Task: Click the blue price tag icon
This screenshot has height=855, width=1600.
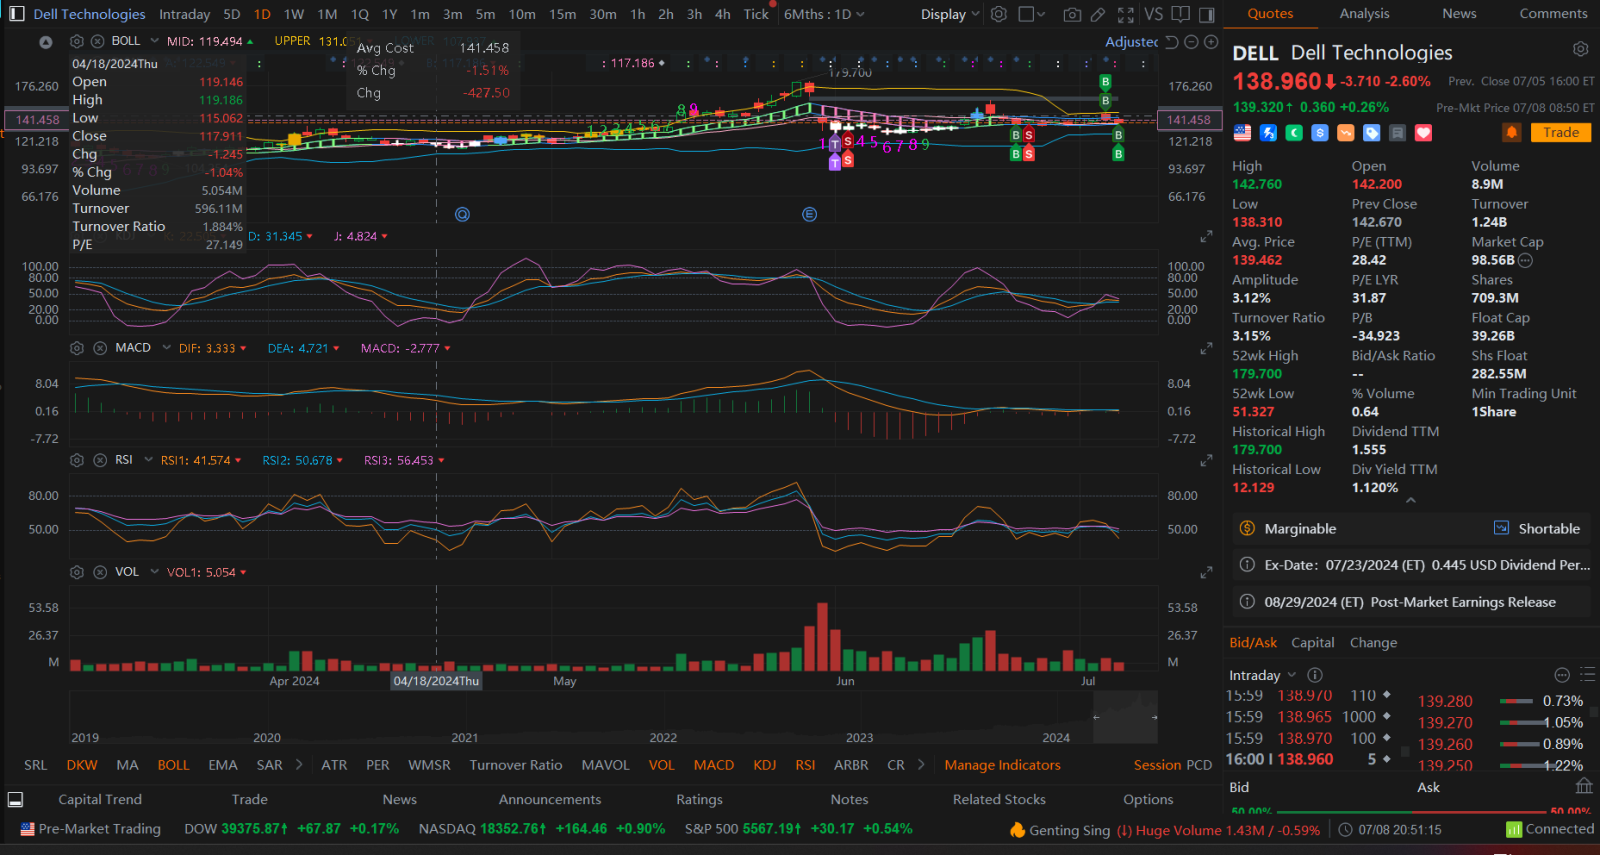Action: click(1372, 132)
